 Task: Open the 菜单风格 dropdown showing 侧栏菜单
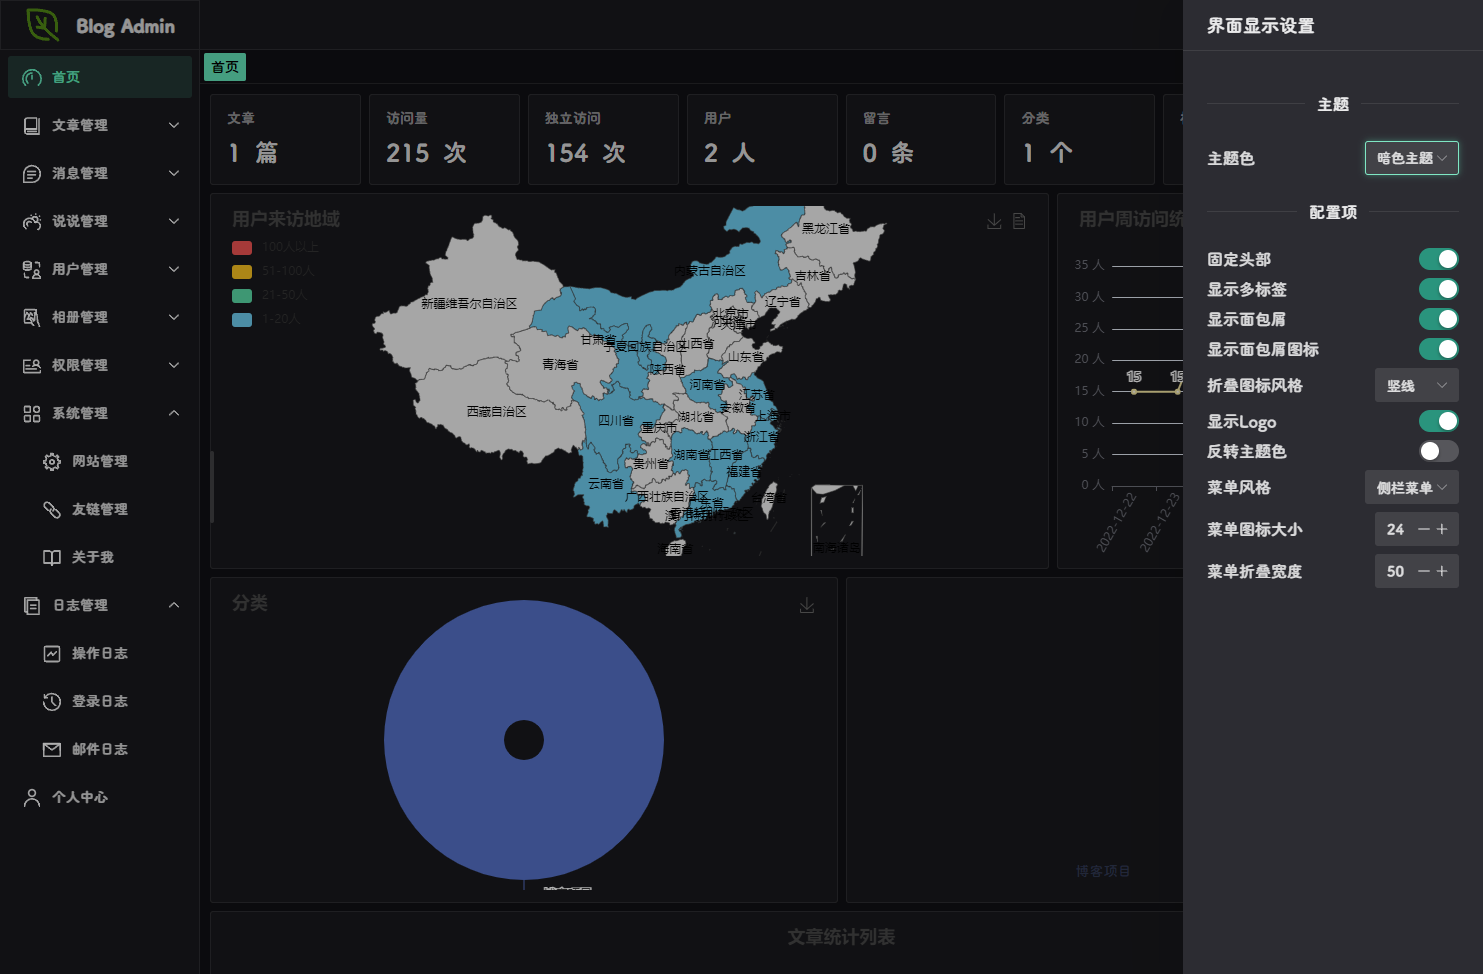pos(1412,487)
